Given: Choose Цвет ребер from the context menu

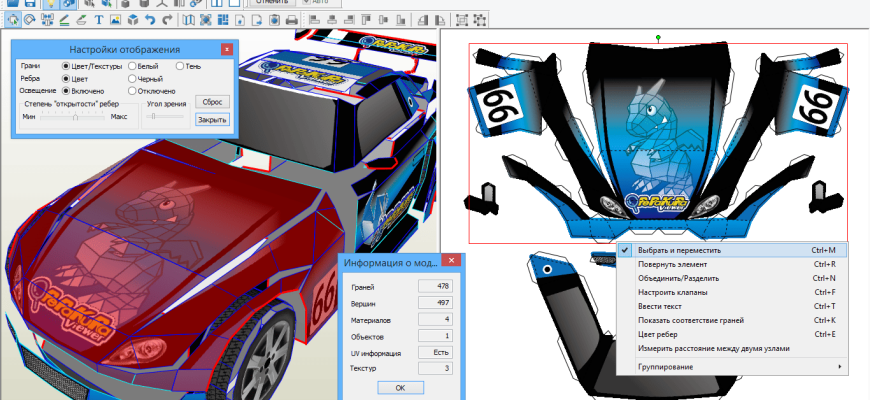Looking at the screenshot, I should [731, 335].
